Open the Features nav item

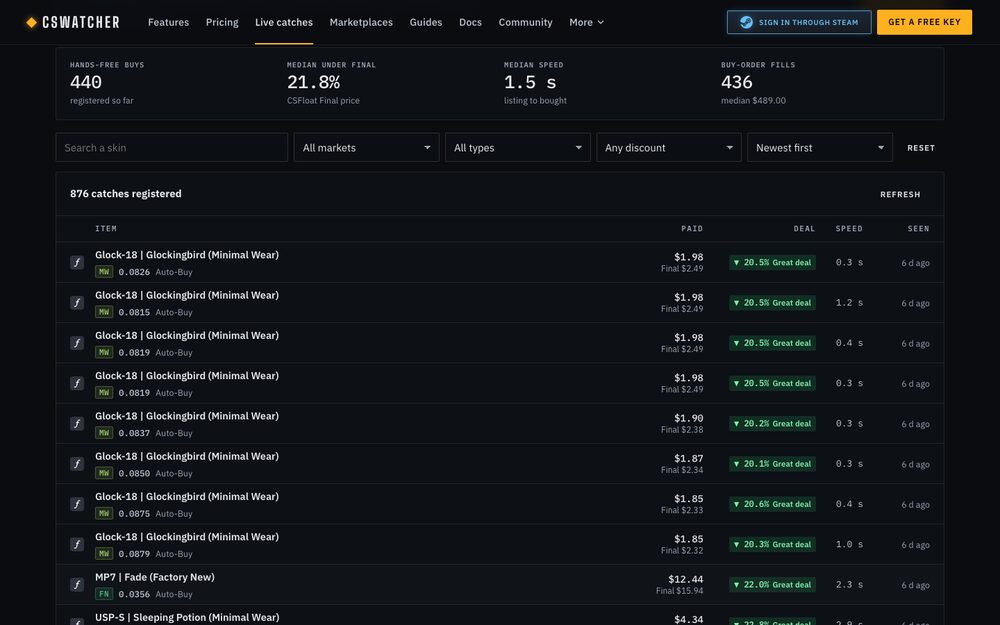tap(168, 22)
